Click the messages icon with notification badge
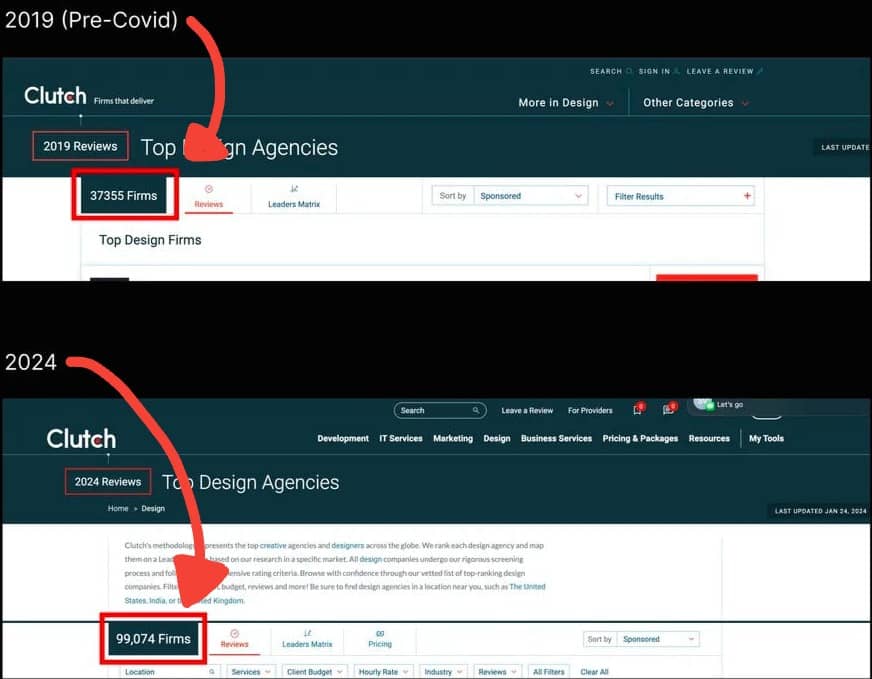 pos(670,409)
